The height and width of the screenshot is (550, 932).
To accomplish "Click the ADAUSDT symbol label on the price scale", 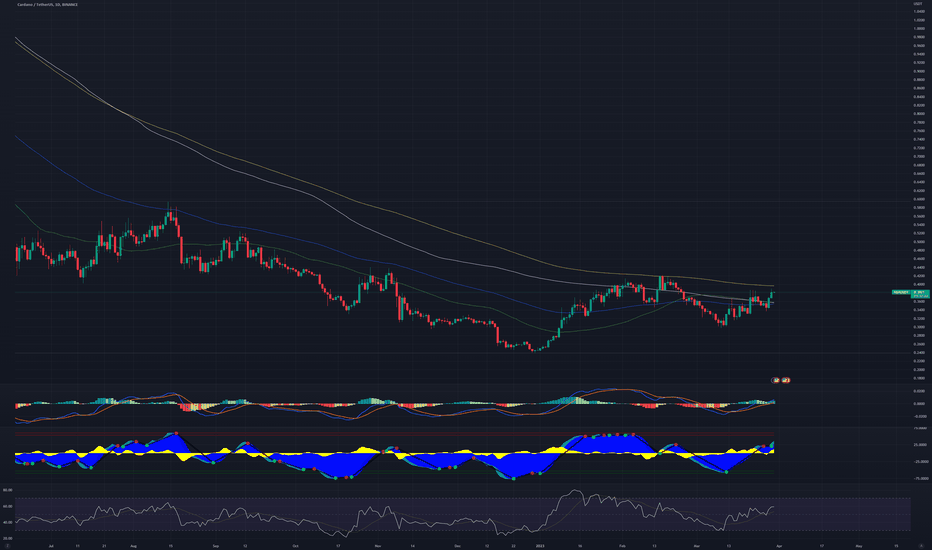I will 900,292.
